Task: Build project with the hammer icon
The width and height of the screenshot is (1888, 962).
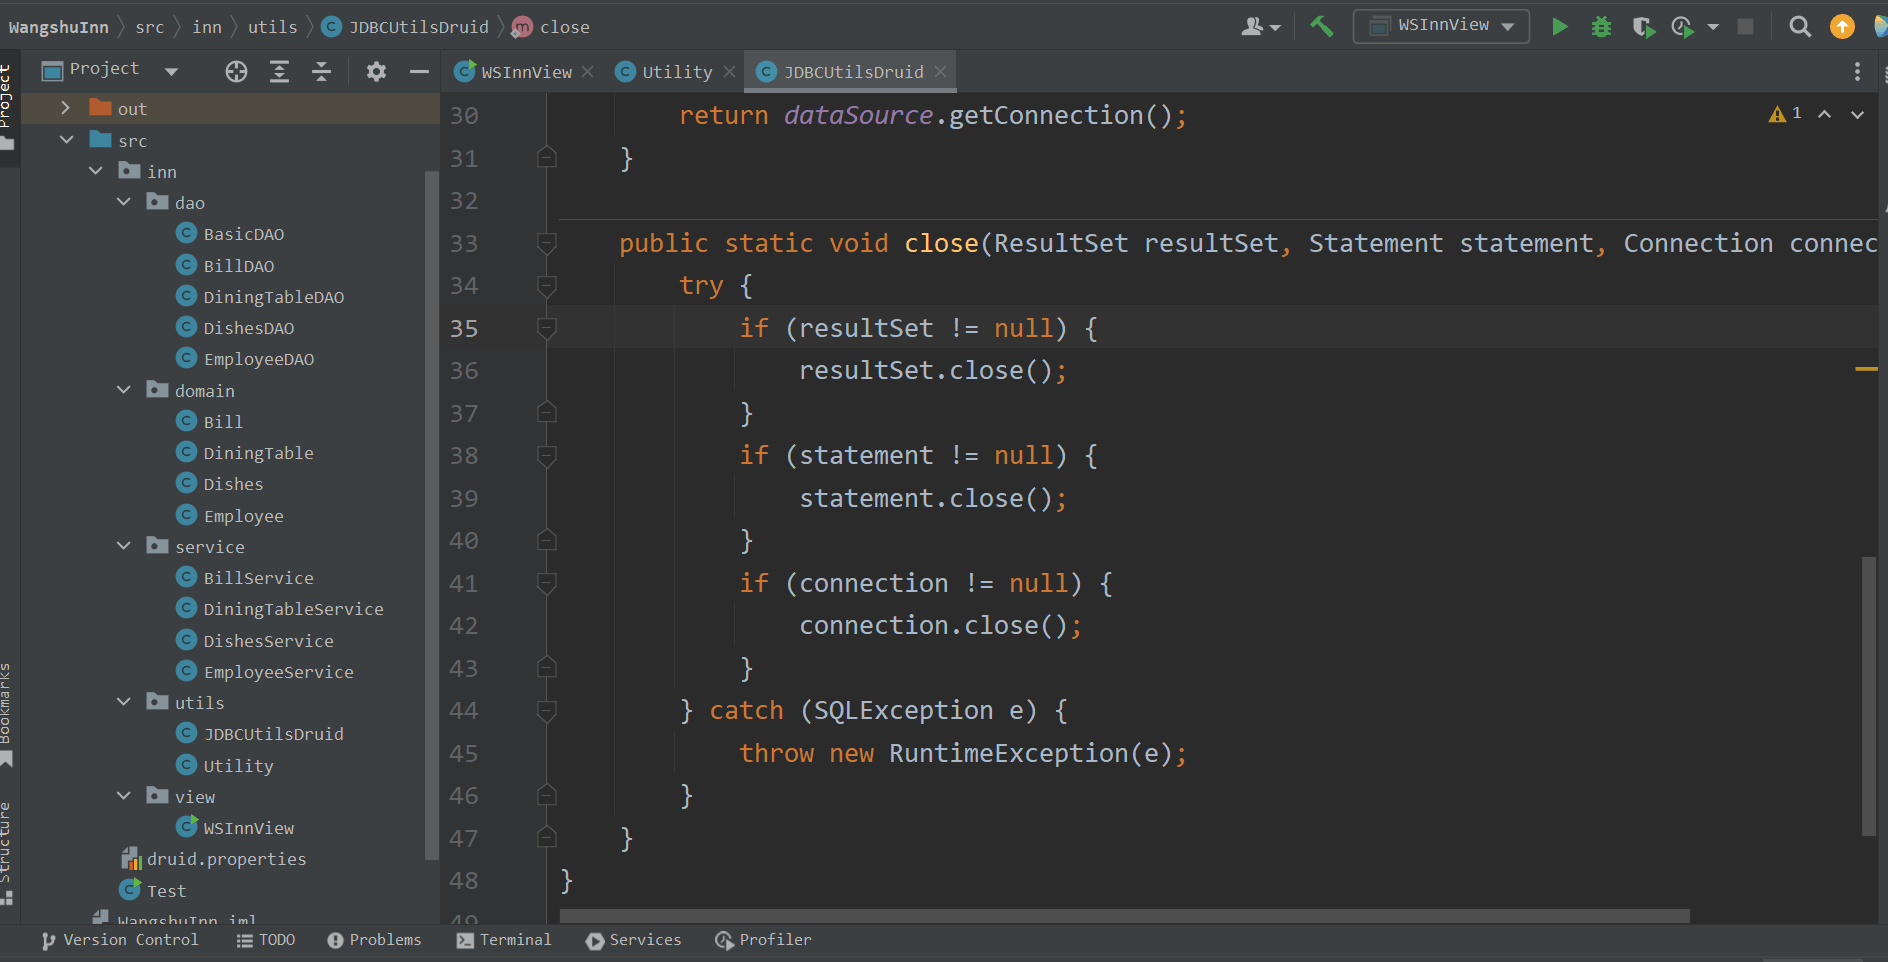Action: point(1321,27)
